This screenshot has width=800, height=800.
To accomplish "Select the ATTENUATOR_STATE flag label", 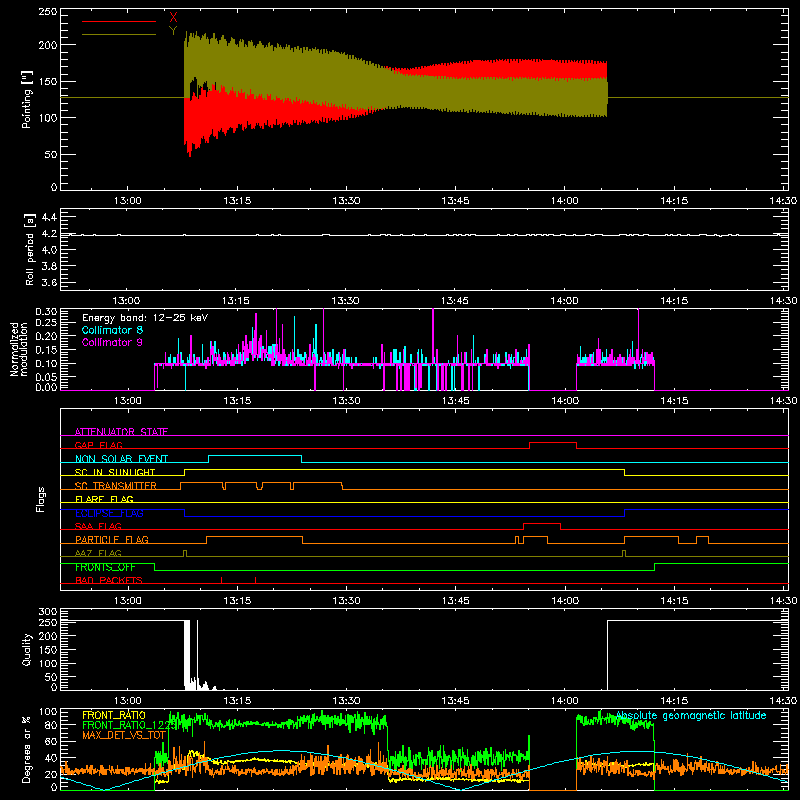I will pyautogui.click(x=121, y=432).
